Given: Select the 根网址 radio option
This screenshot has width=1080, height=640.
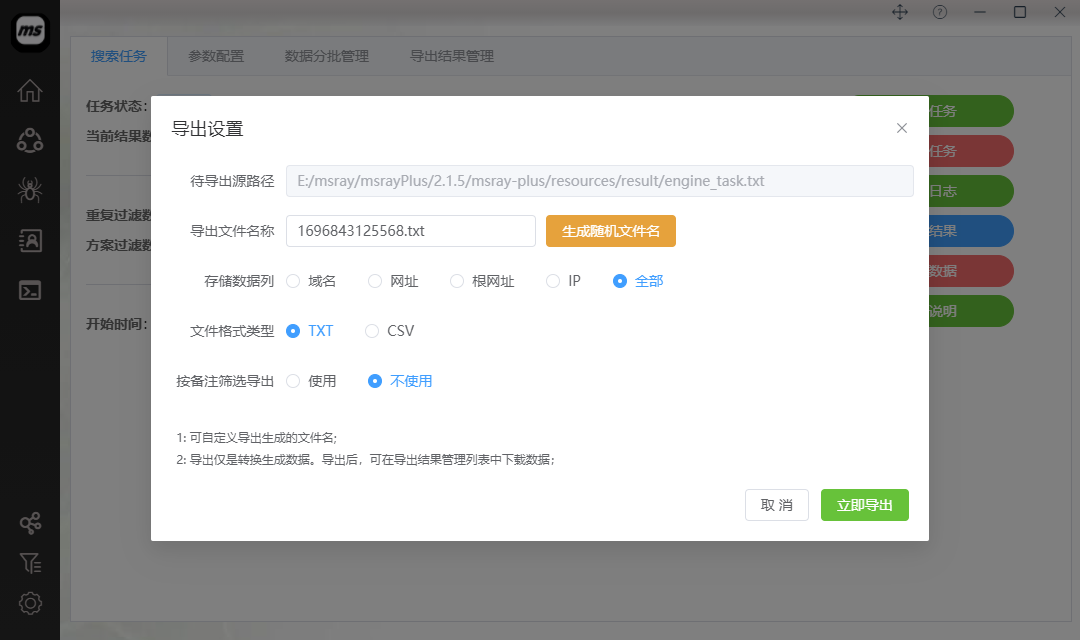Looking at the screenshot, I should [x=457, y=281].
